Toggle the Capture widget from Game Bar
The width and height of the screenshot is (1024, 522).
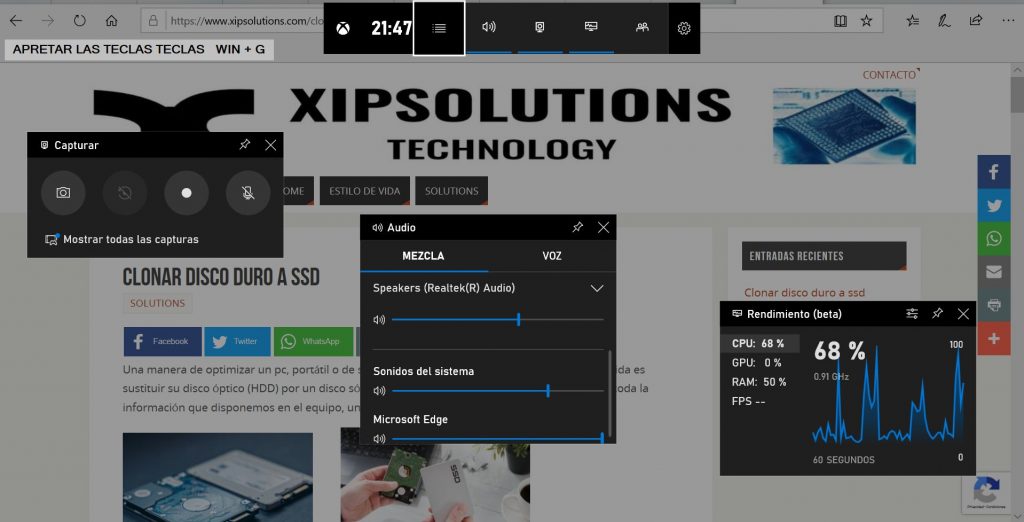(539, 27)
